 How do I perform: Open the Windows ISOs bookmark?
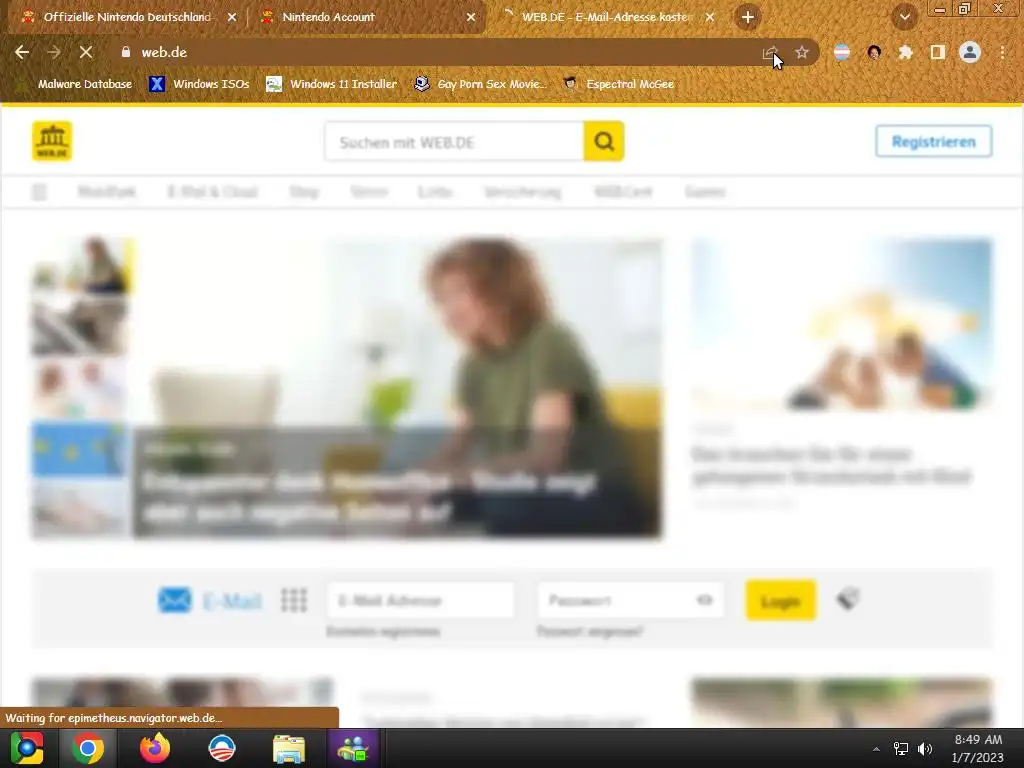tap(200, 84)
